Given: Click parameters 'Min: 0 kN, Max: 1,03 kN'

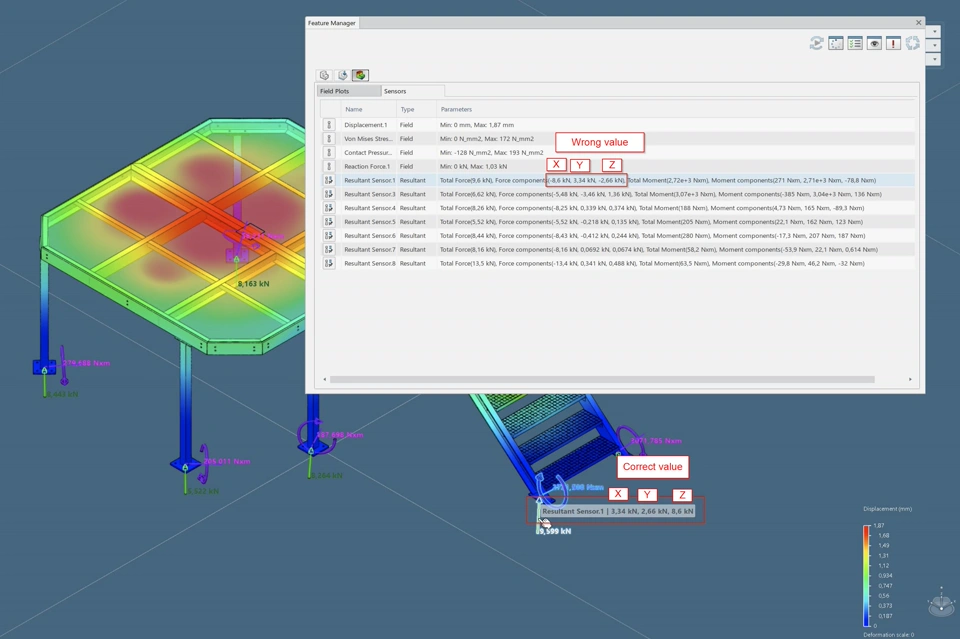Looking at the screenshot, I should [x=473, y=166].
